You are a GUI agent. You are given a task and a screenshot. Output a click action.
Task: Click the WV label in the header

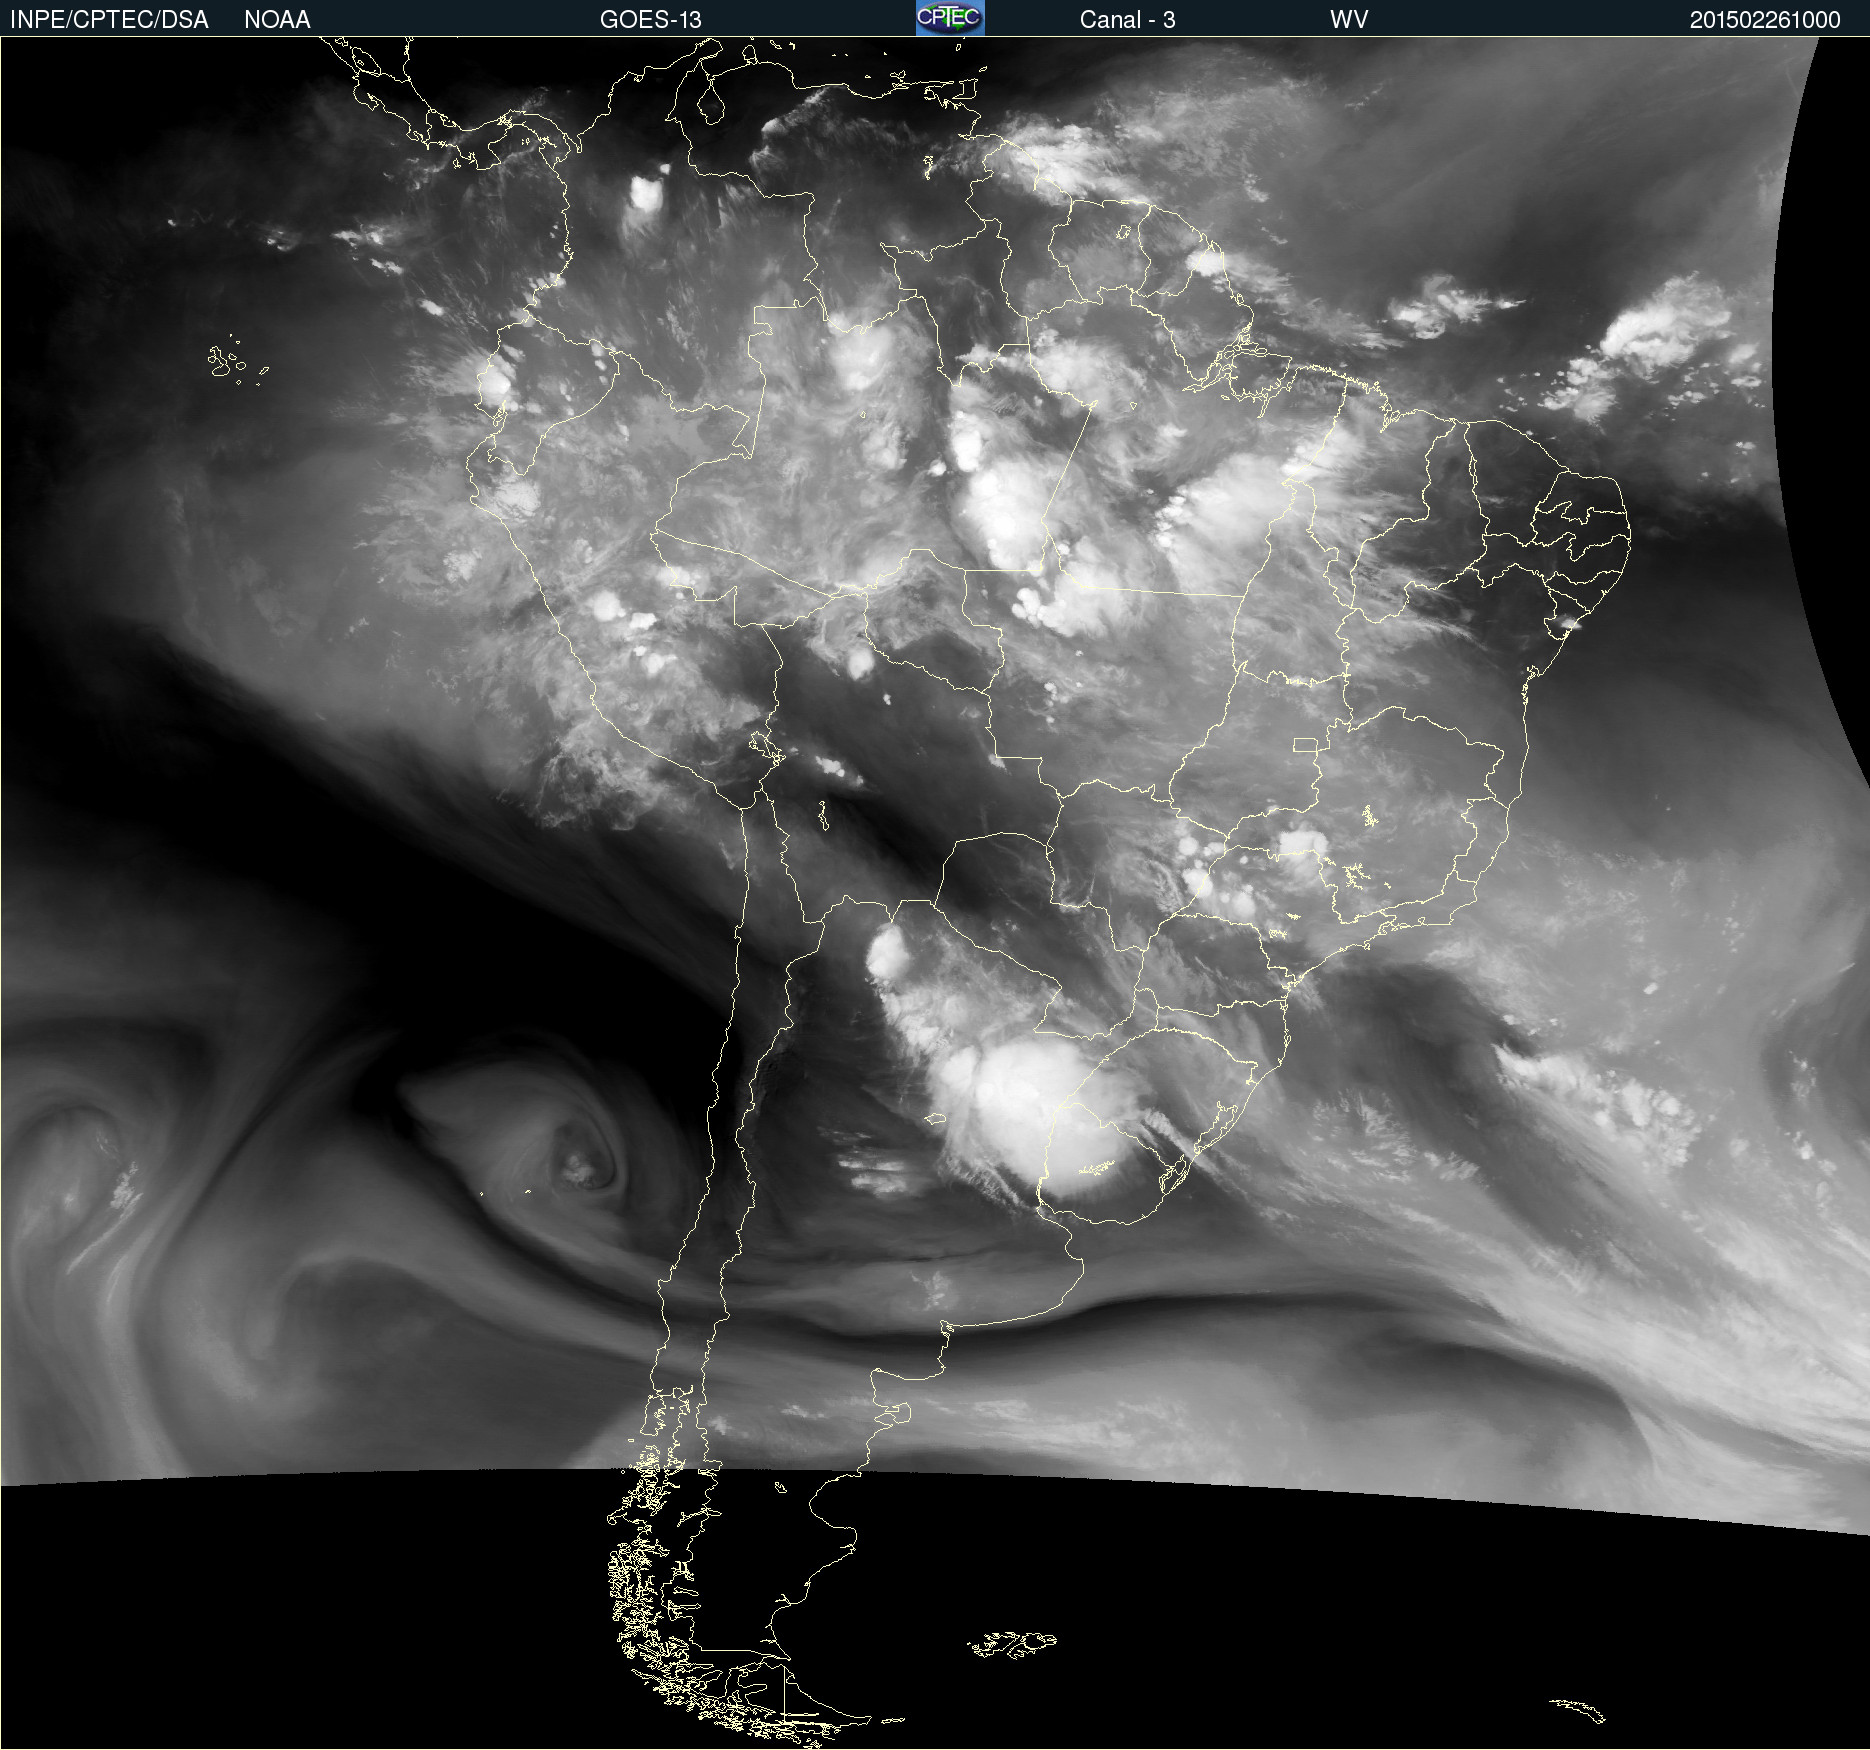click(x=1349, y=20)
